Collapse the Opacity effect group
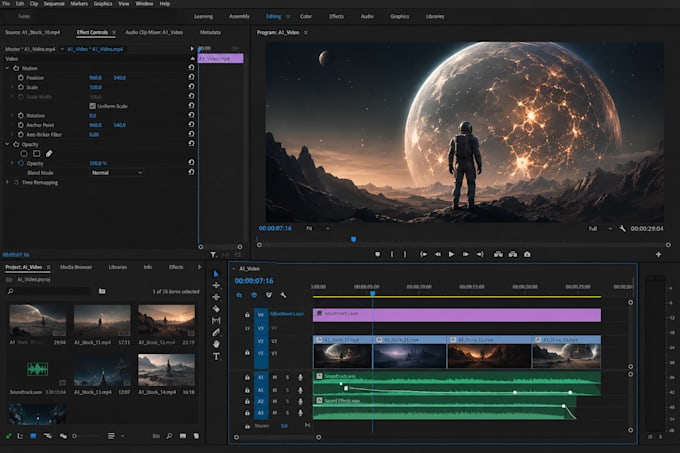Image resolution: width=680 pixels, height=453 pixels. [x=7, y=144]
